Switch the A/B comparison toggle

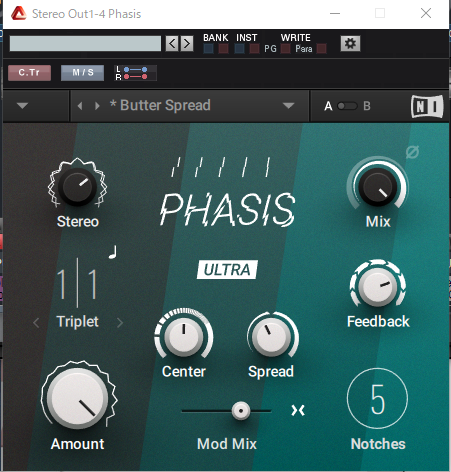[x=347, y=106]
